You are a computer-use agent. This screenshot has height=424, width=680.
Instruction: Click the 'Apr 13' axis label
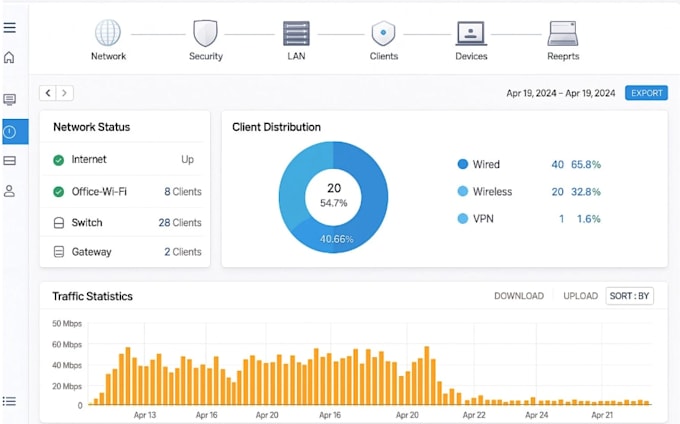(x=145, y=415)
